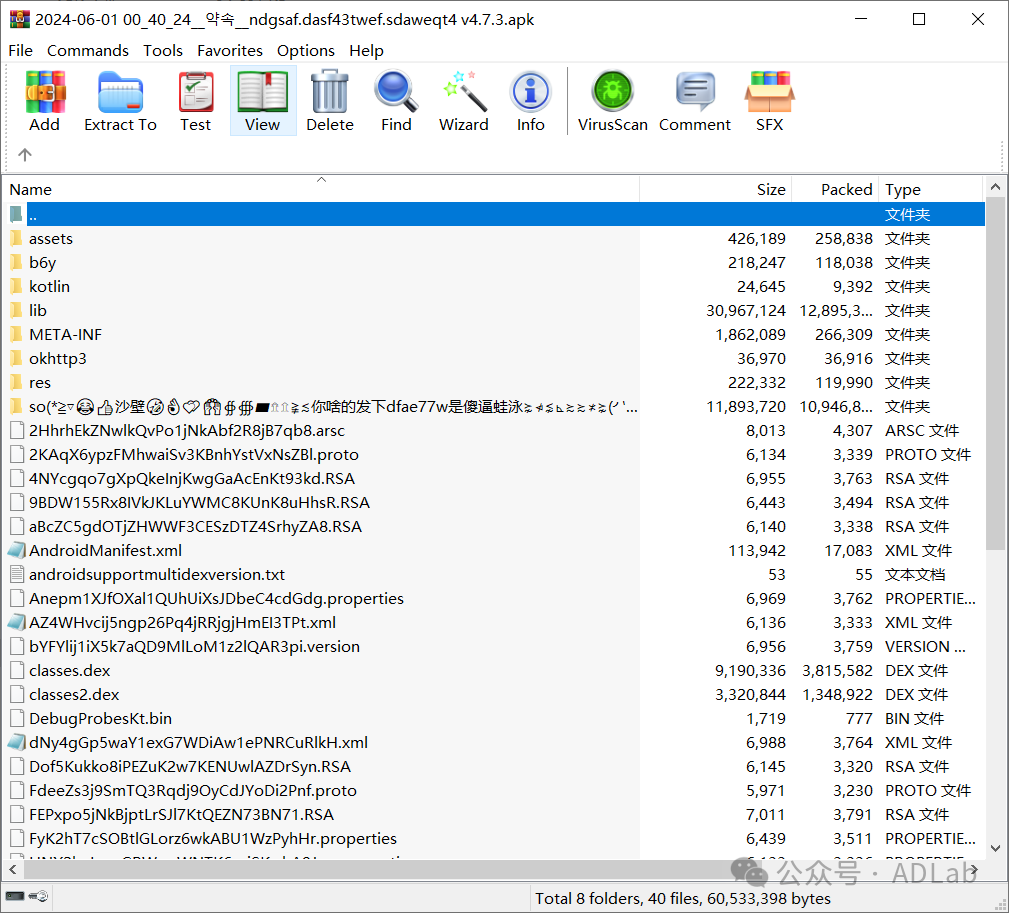
Task: Click the scrollbar down arrow
Action: (996, 848)
